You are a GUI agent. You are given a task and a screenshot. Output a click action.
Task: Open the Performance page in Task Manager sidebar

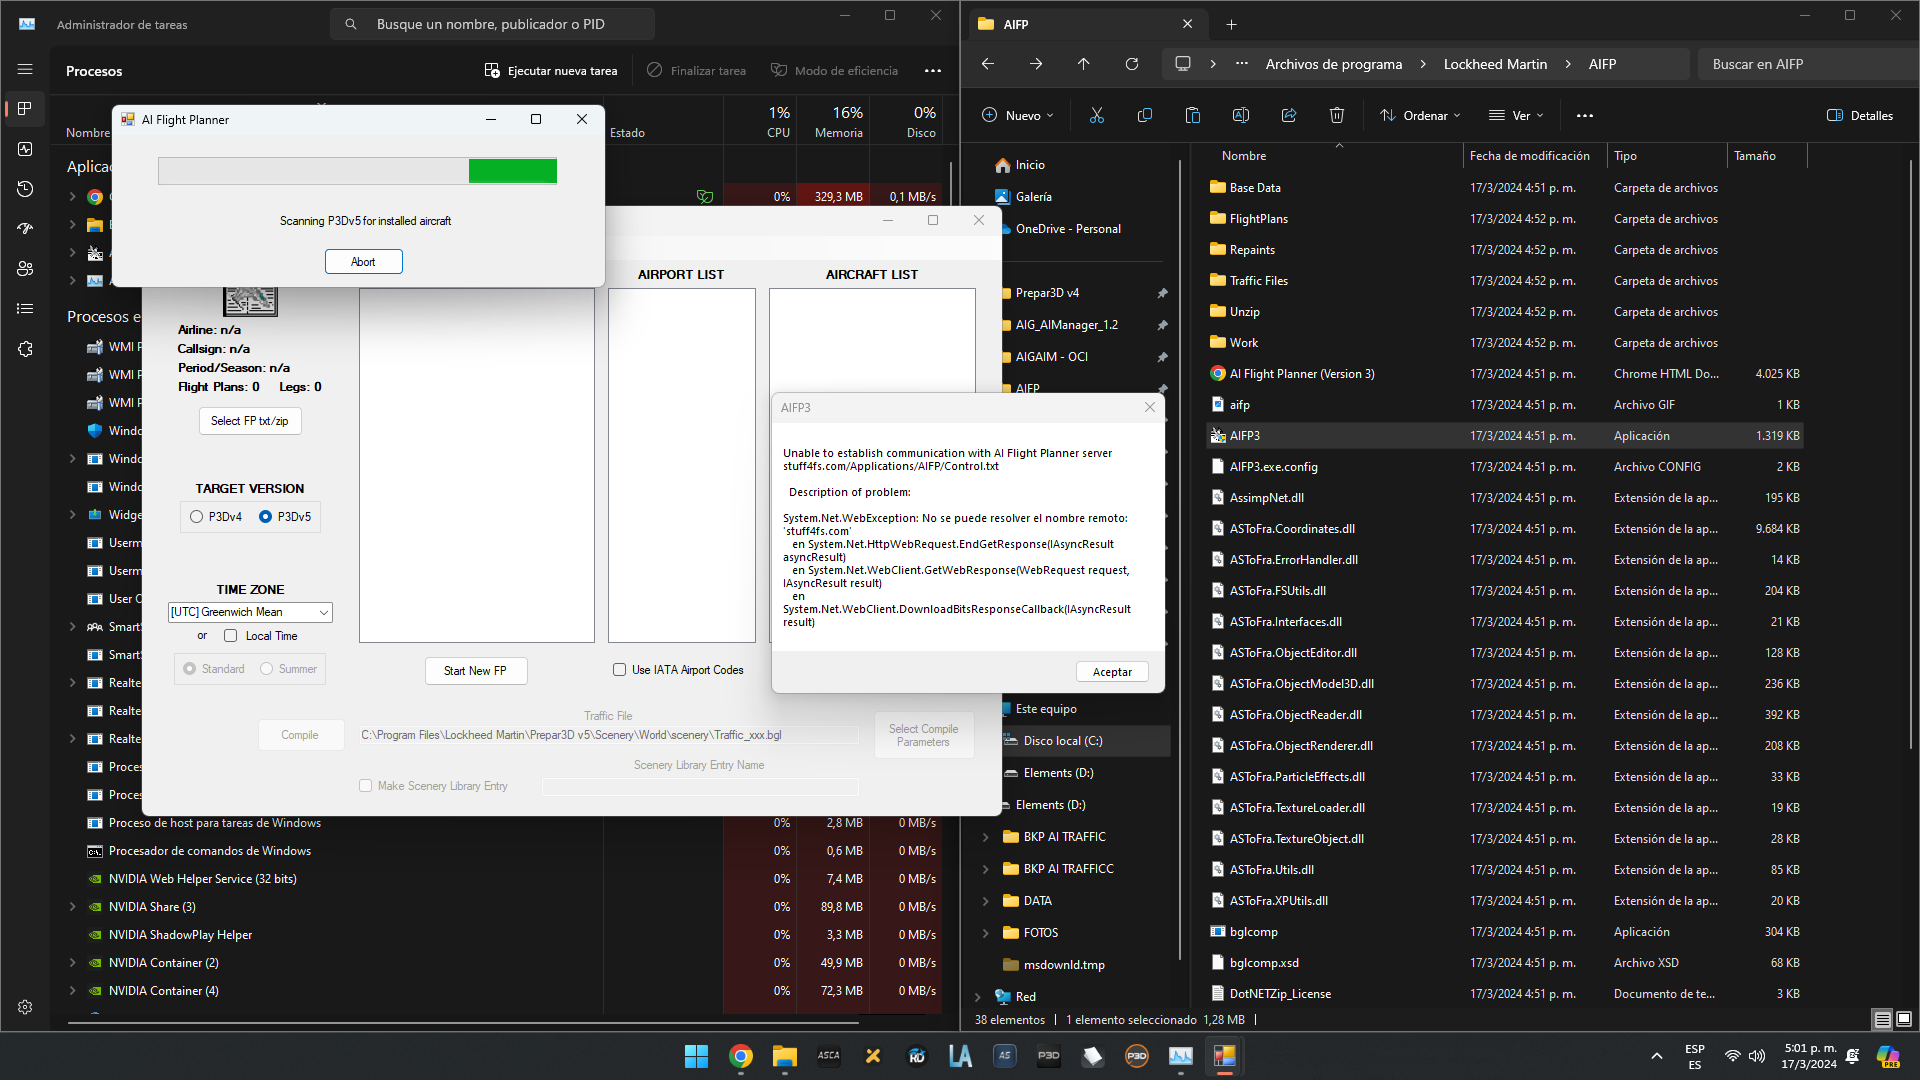(x=25, y=149)
